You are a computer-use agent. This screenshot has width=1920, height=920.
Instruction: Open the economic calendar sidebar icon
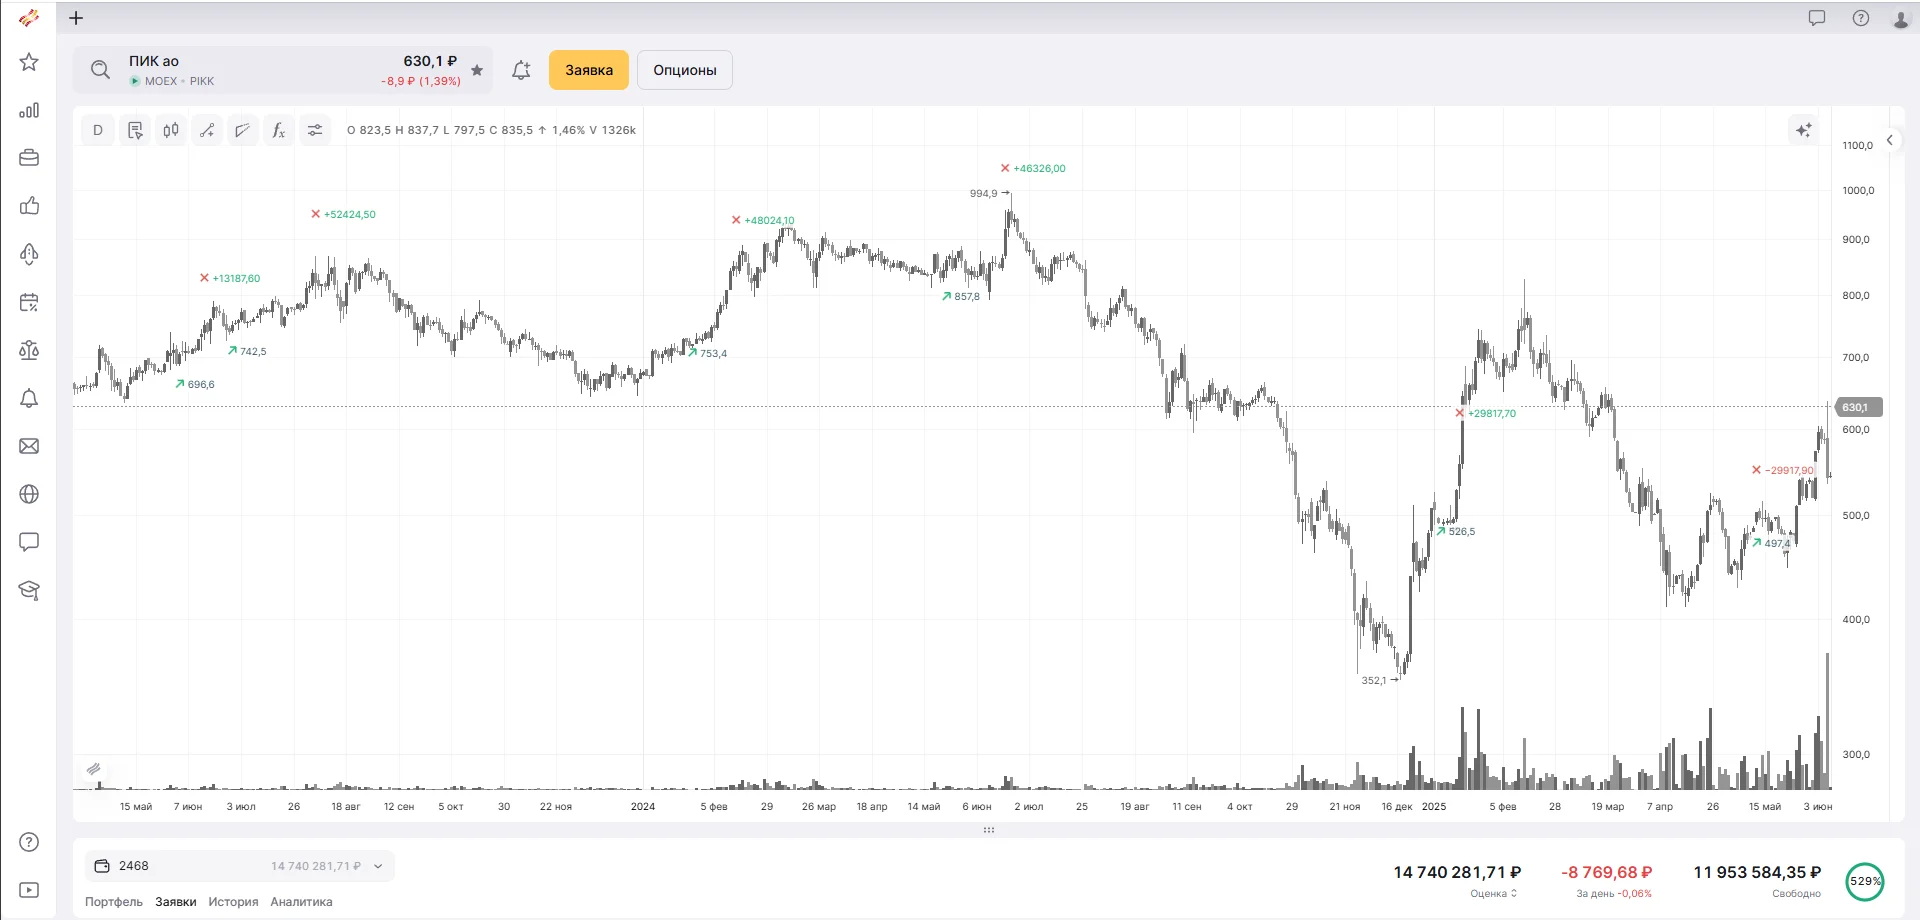(29, 302)
